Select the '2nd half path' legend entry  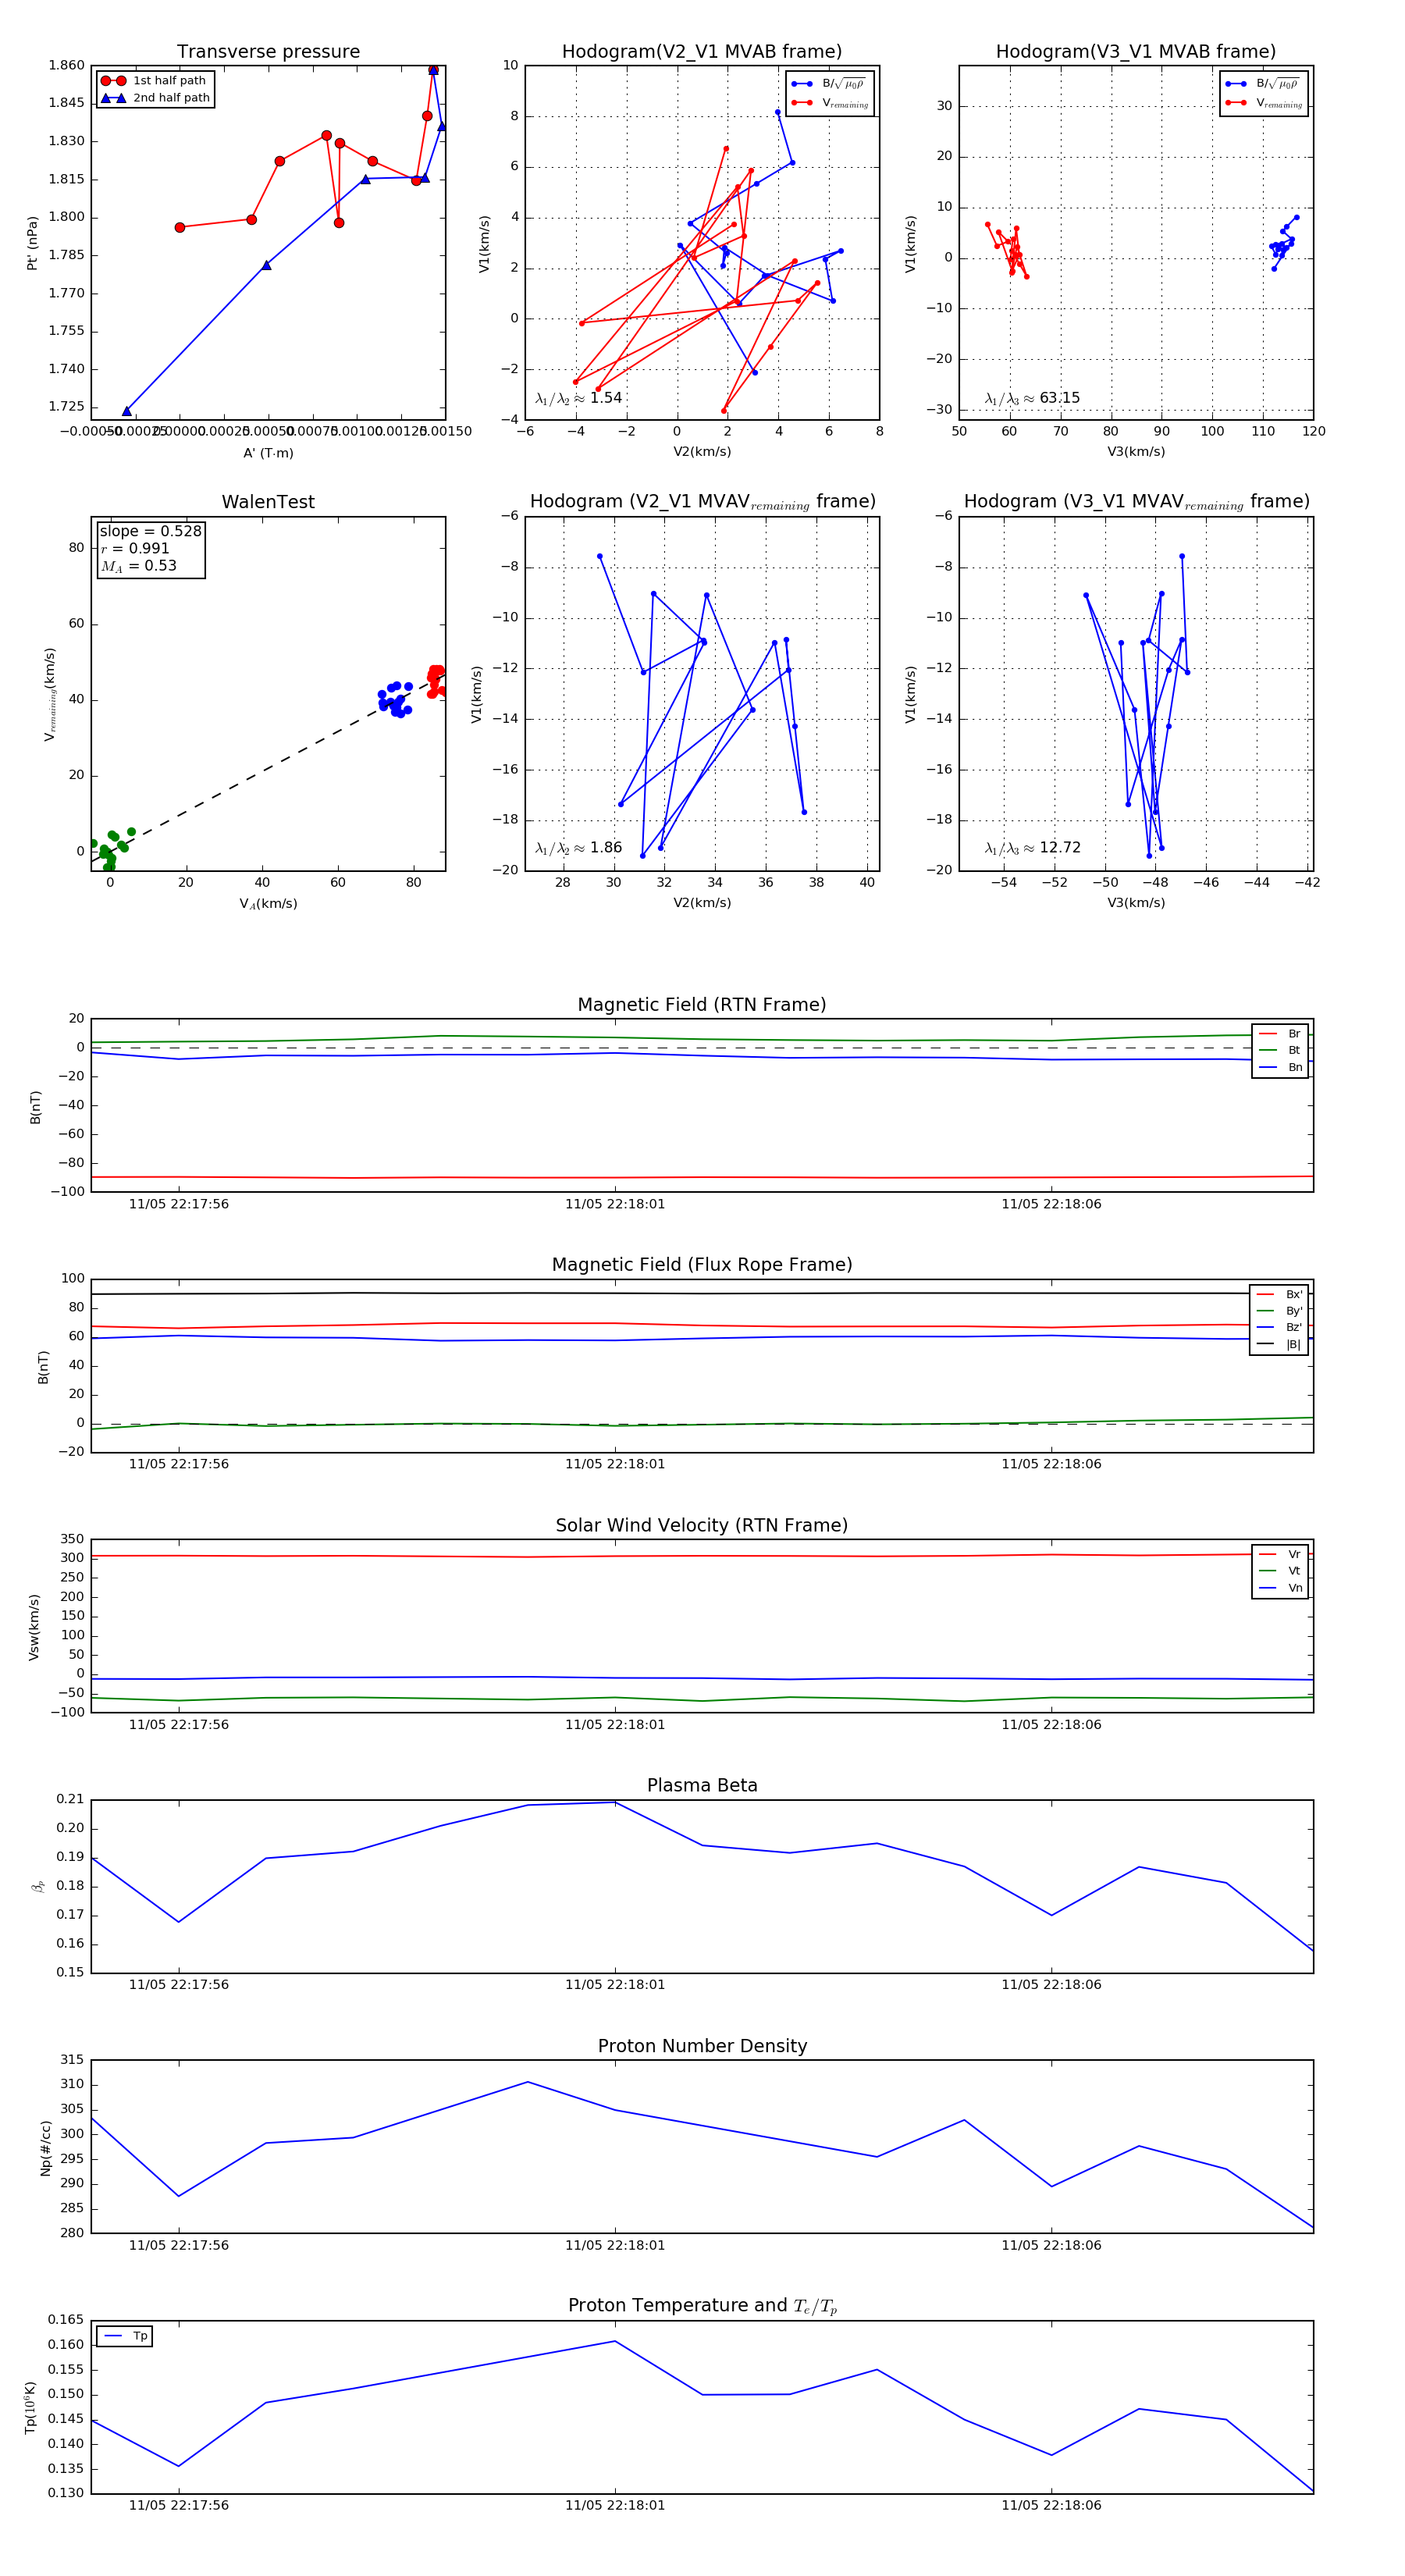pyautogui.click(x=155, y=98)
